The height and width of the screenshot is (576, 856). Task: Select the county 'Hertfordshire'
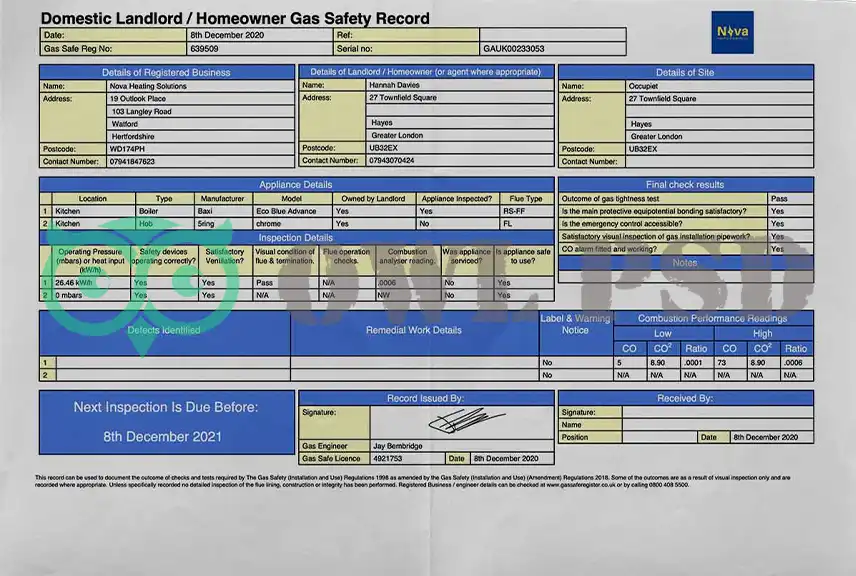click(x=133, y=136)
